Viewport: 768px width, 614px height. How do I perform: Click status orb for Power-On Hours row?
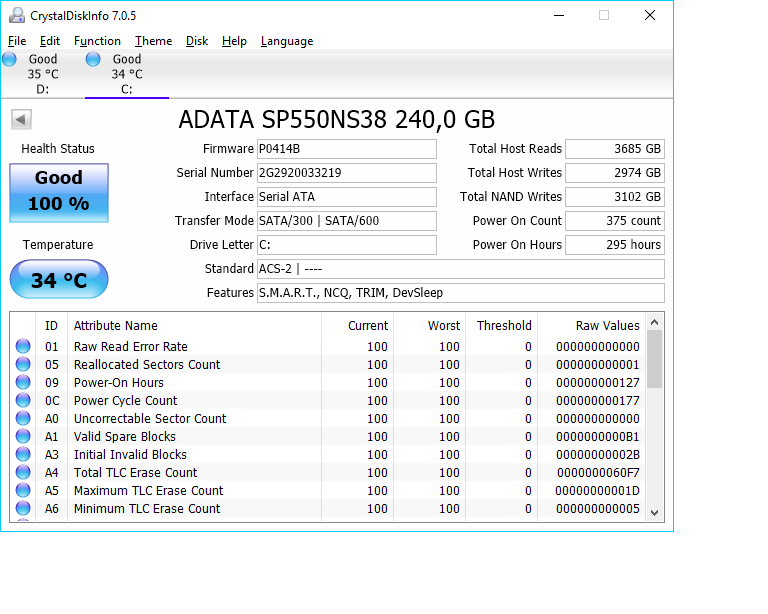click(x=23, y=382)
